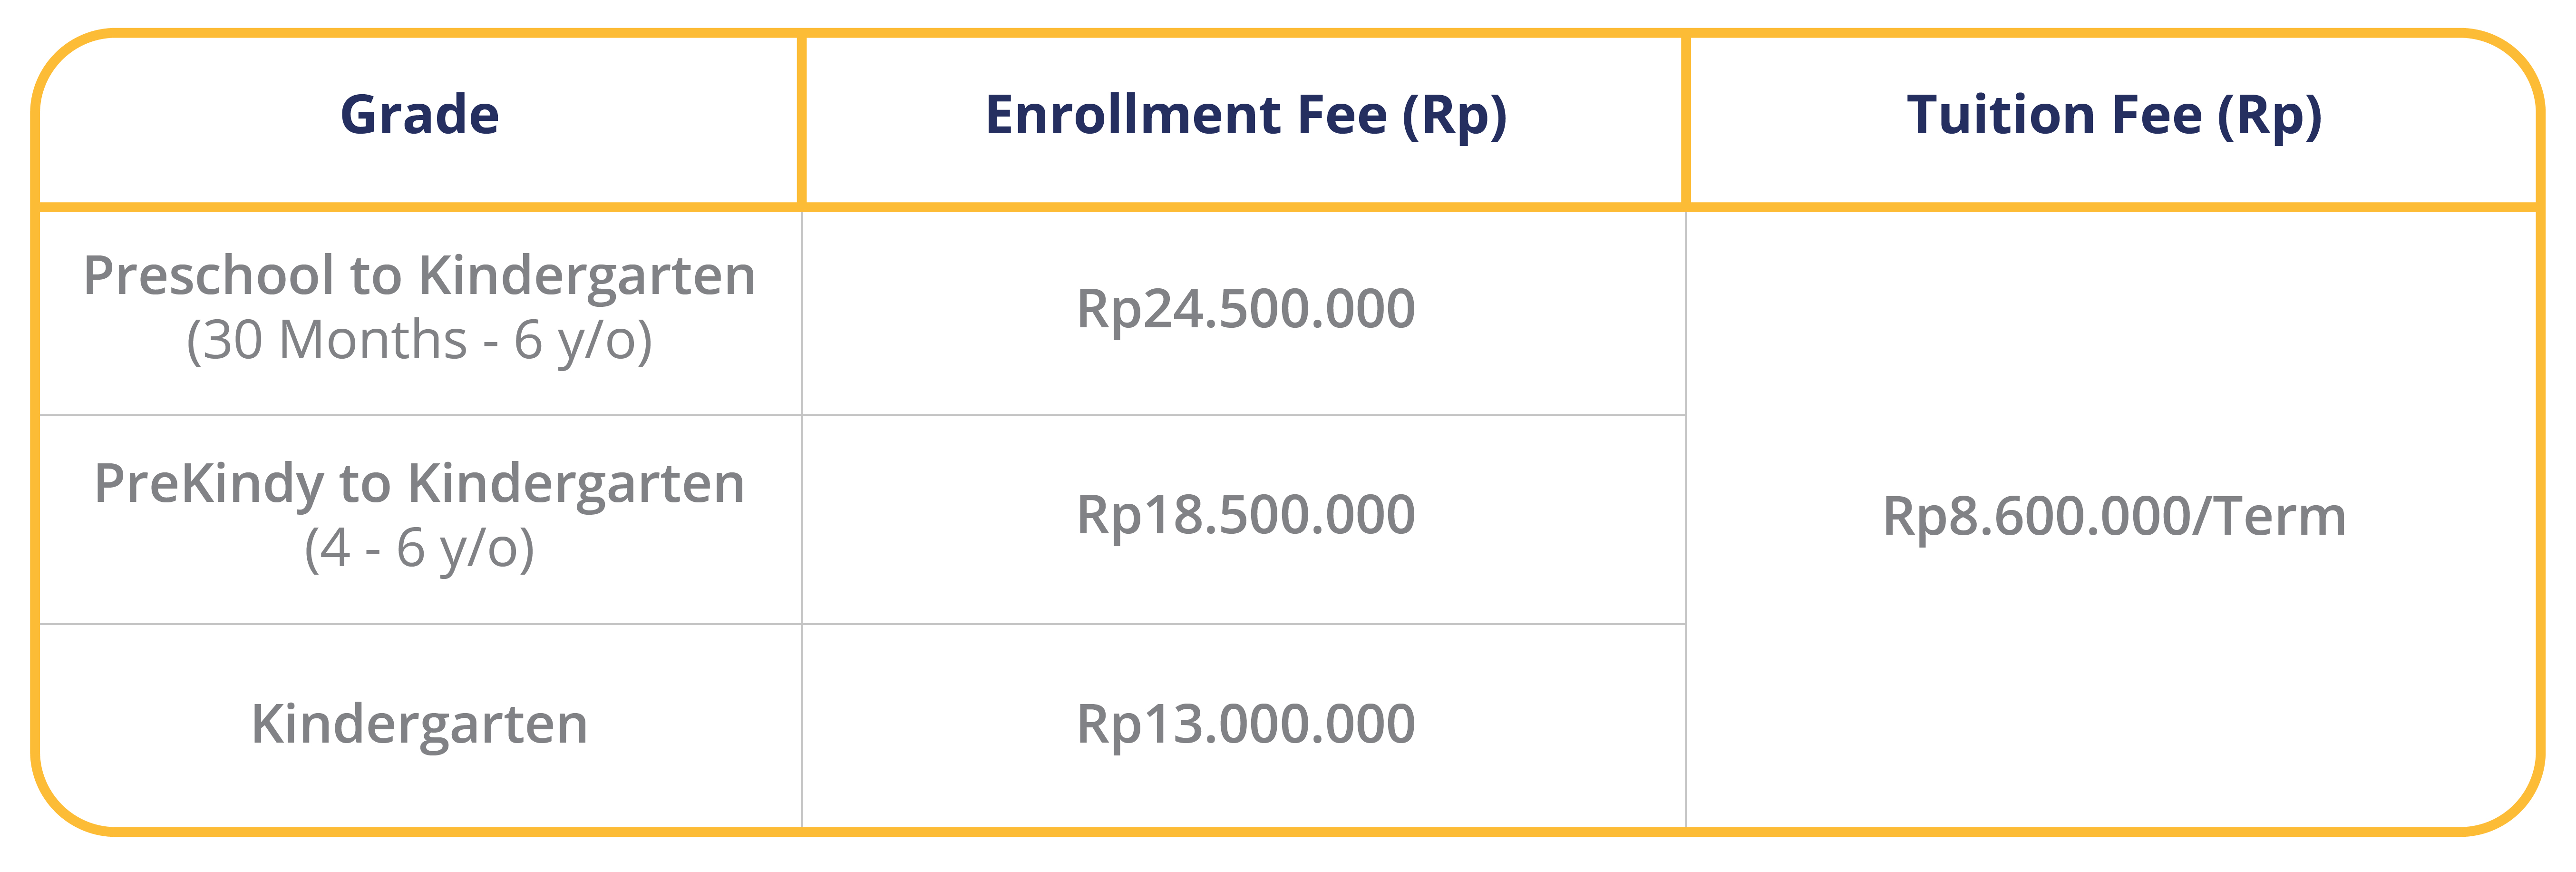Click the Rp24.500.000 enrollment fee
The width and height of the screenshot is (2576, 872).
(x=1245, y=309)
